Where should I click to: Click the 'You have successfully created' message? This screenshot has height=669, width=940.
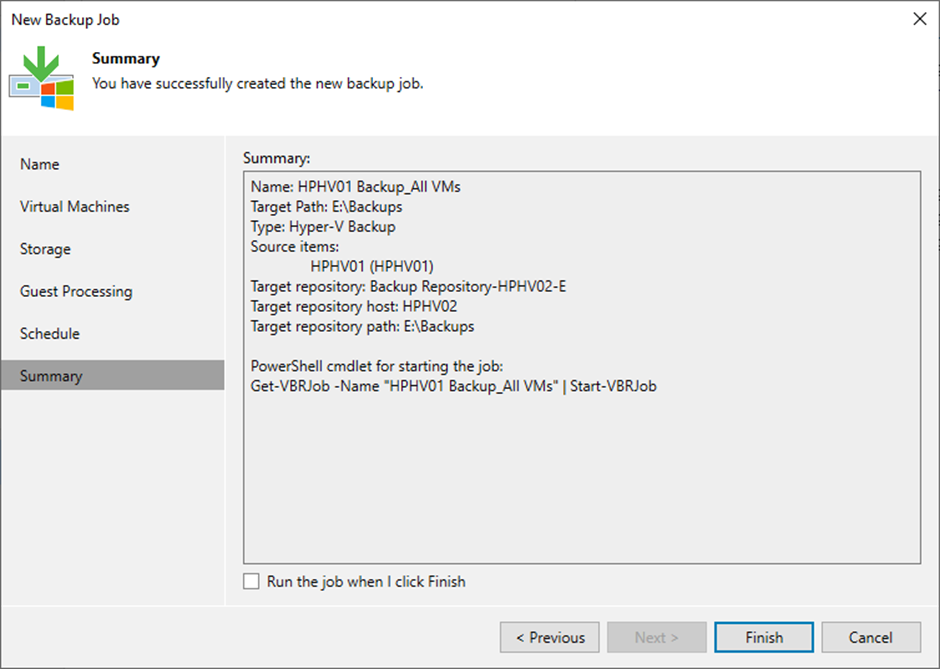coord(258,83)
